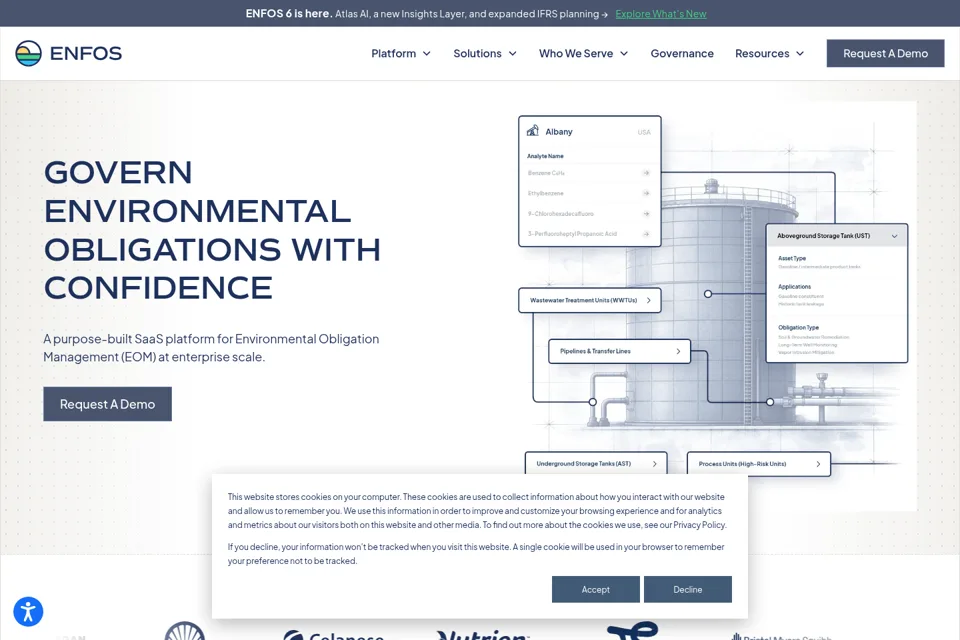Expand Underground Storage Tanks (AST) chevron
This screenshot has width=960, height=640.
(654, 464)
